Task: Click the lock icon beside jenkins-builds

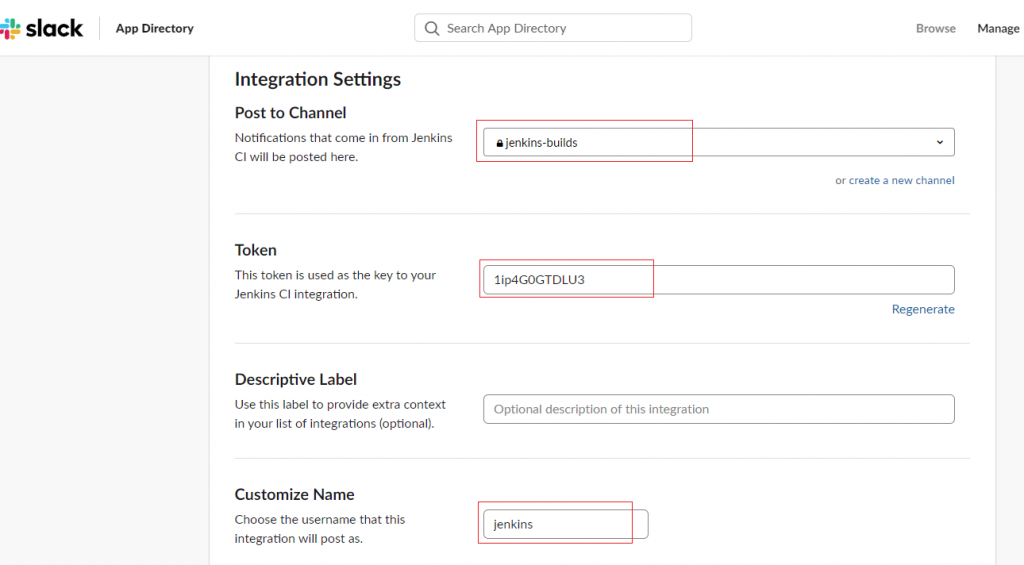Action: [x=499, y=143]
